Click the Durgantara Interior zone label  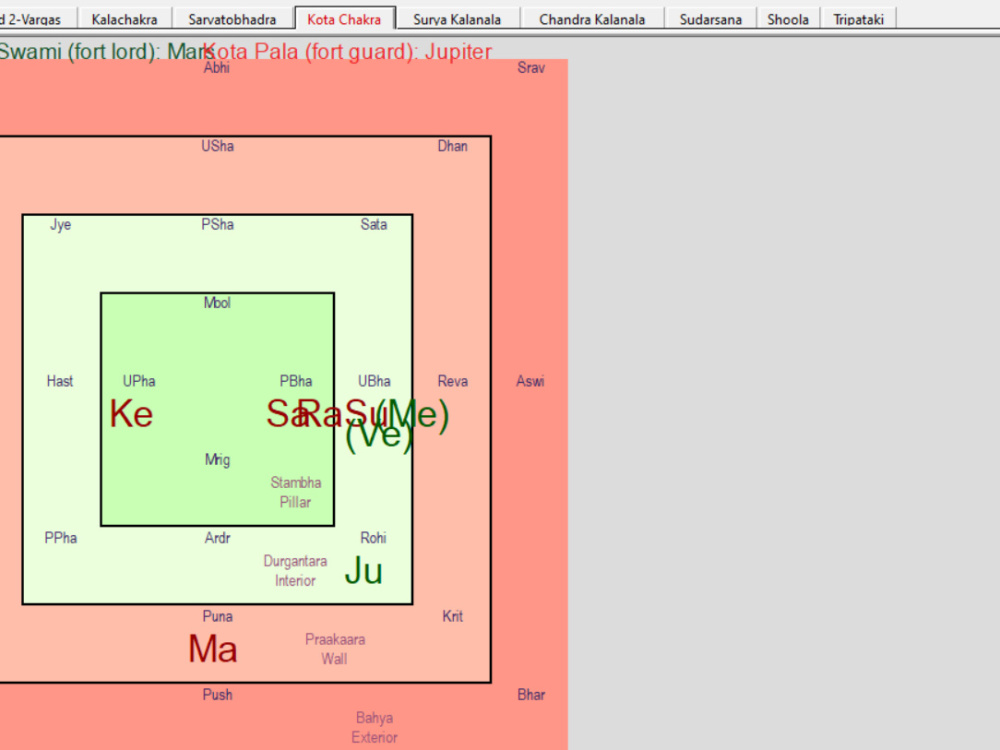[295, 571]
